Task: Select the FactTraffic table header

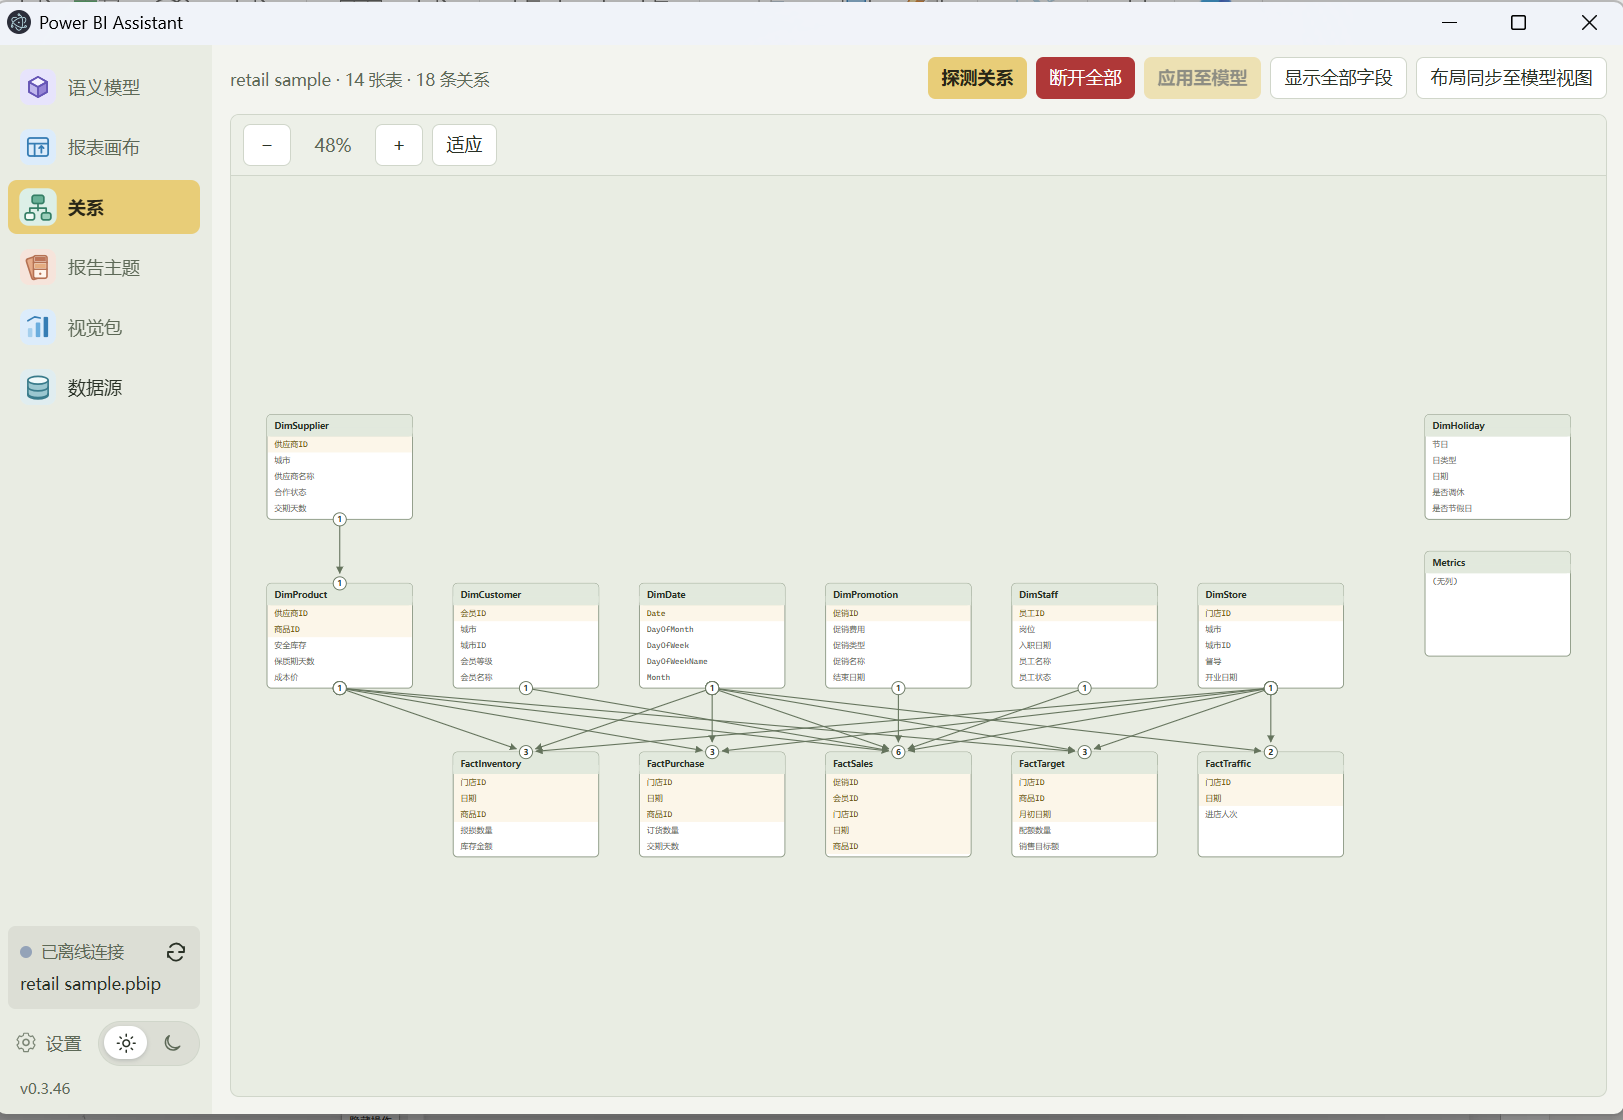Action: coord(1270,764)
